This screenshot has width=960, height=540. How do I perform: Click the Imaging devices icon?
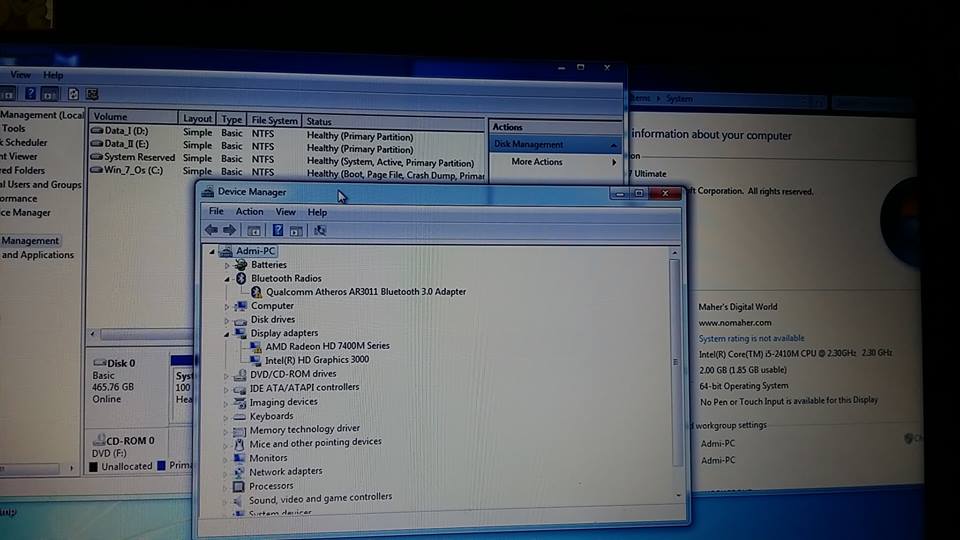coord(239,402)
